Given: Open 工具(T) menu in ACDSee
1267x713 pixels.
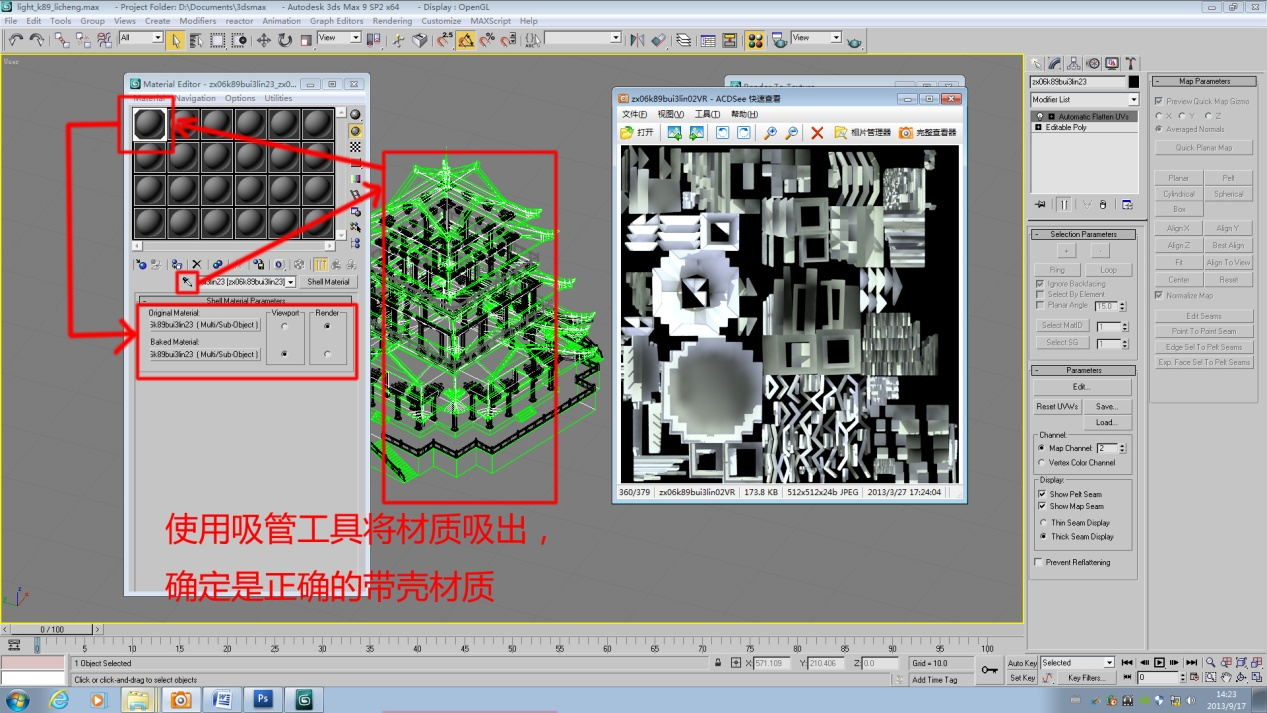Looking at the screenshot, I should (x=708, y=115).
